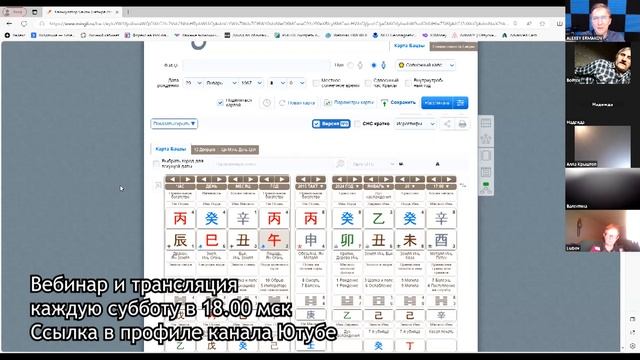Click the blue Рассчитать button
The image size is (640, 360).
(x=437, y=103)
